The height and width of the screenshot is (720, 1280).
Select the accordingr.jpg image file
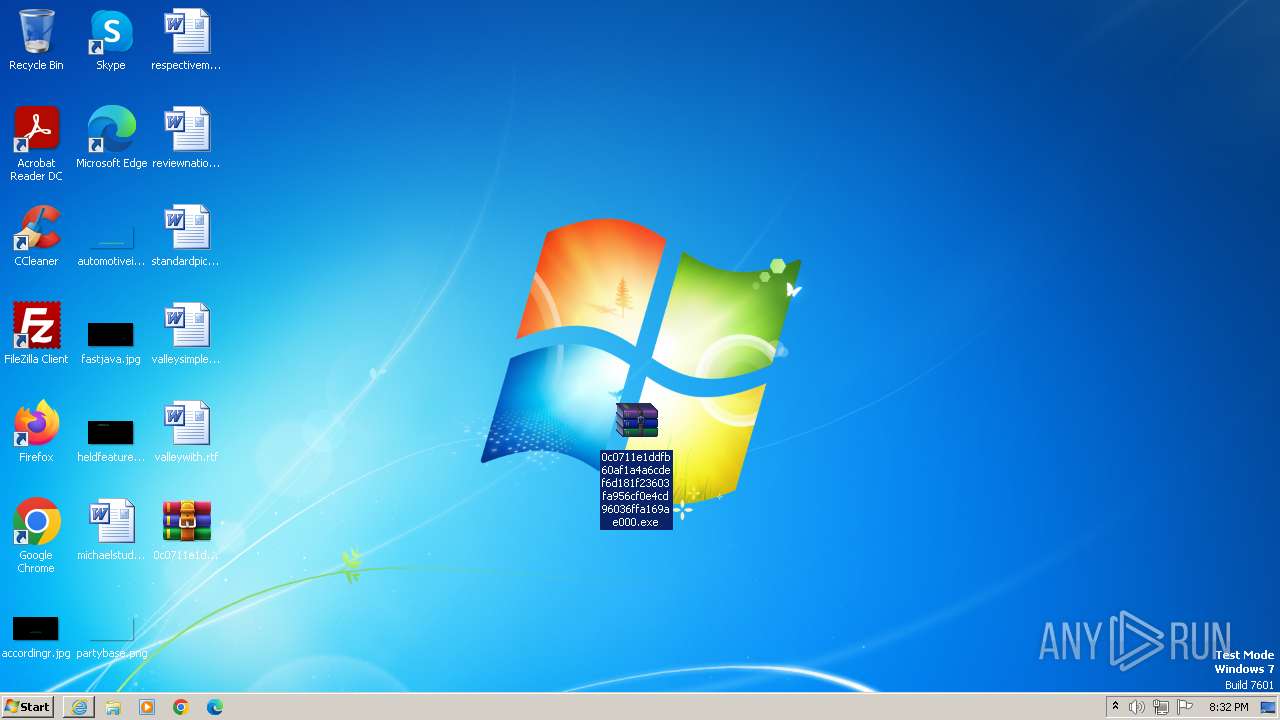pyautogui.click(x=36, y=636)
